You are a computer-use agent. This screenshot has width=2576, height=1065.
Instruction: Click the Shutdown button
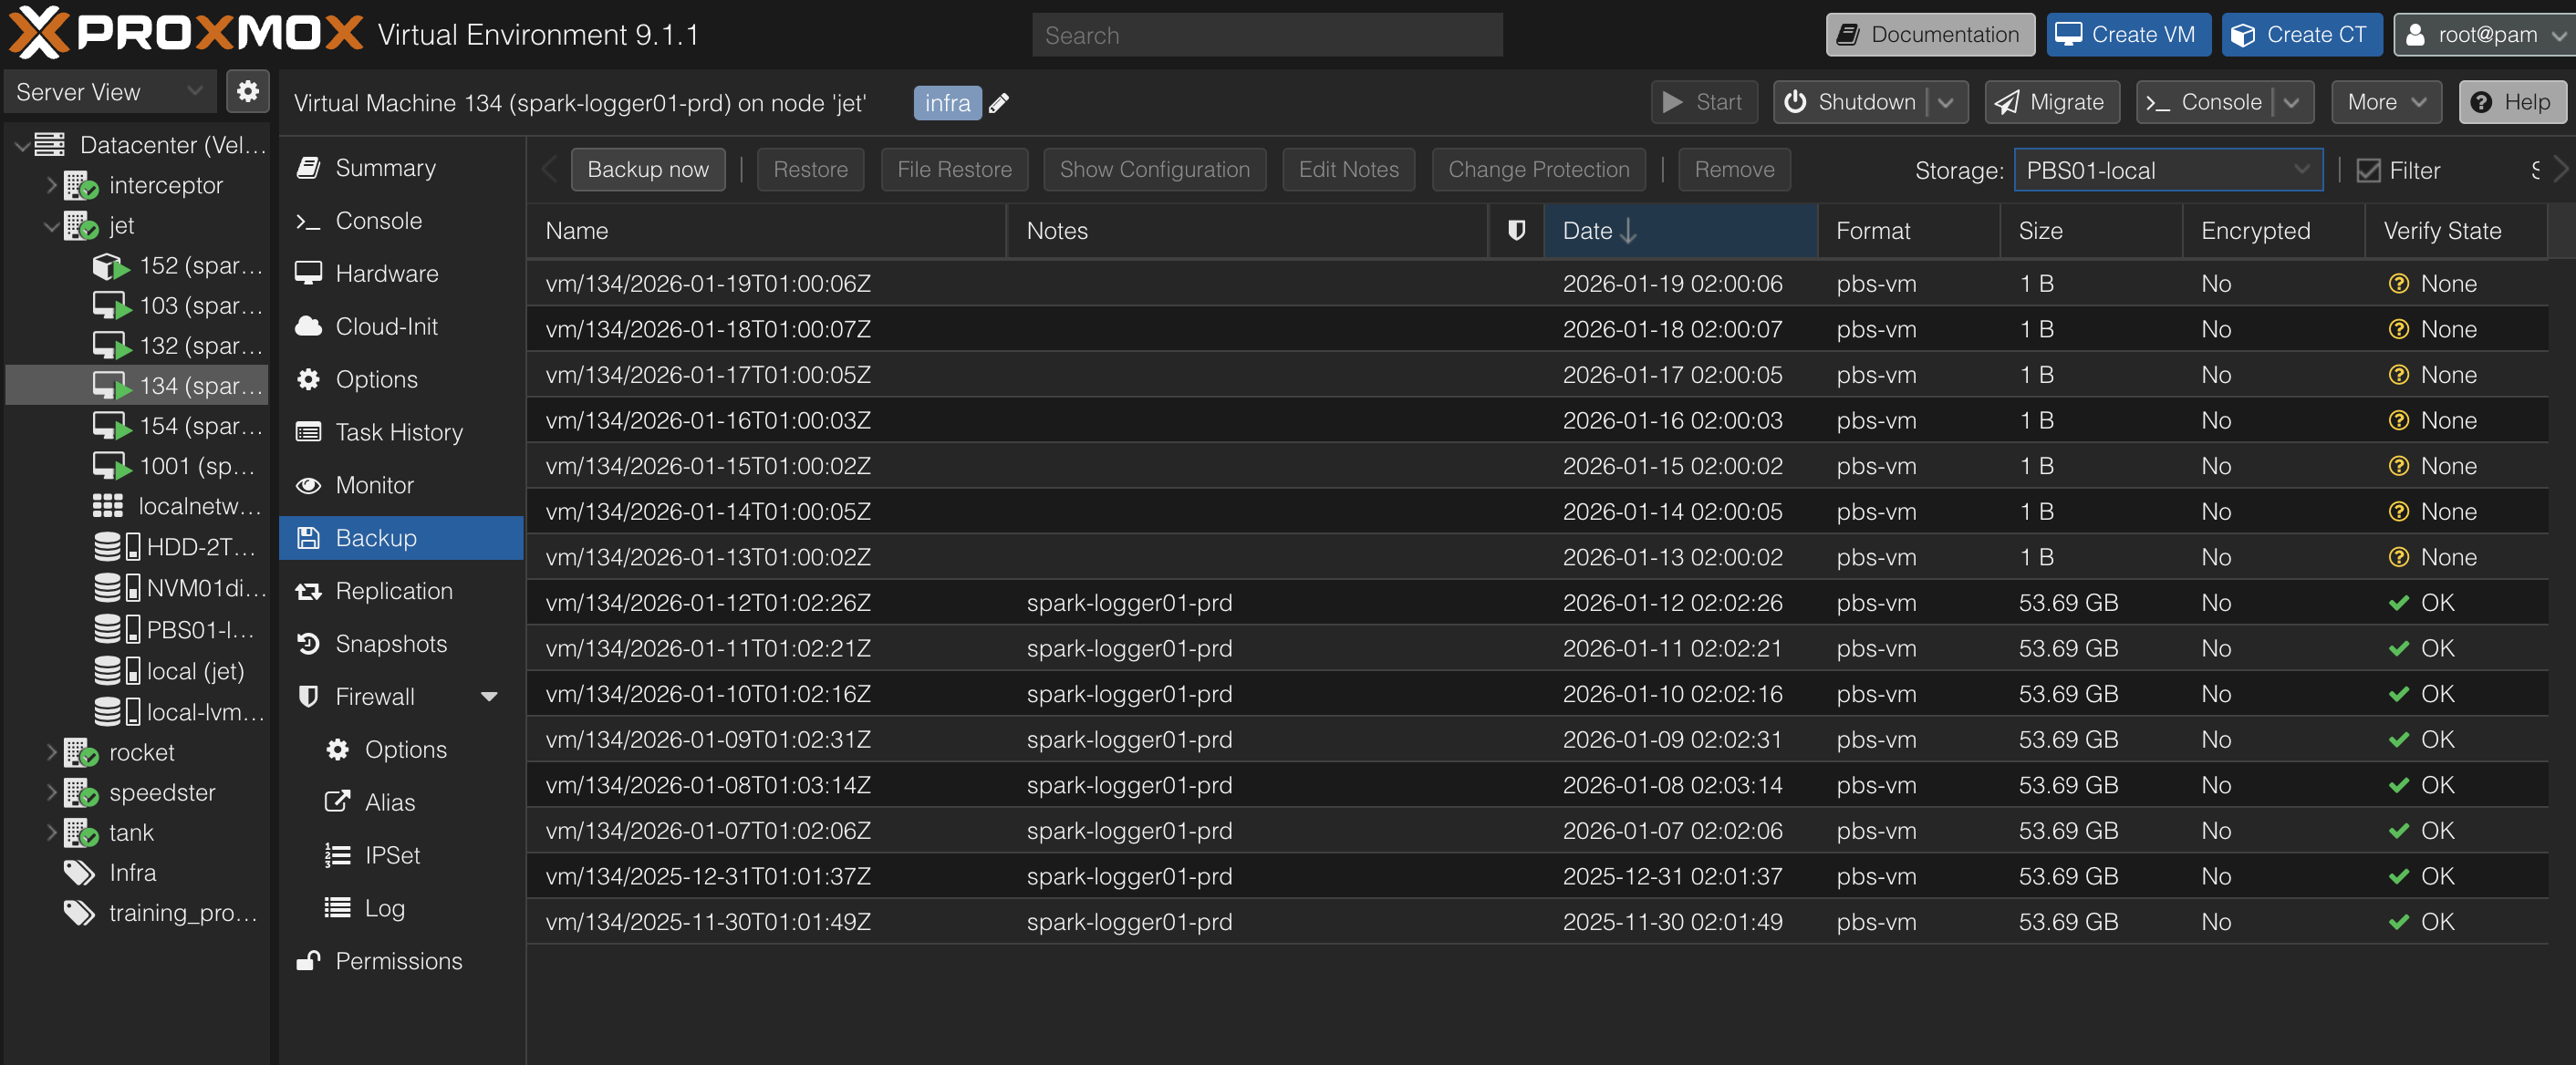point(1852,102)
